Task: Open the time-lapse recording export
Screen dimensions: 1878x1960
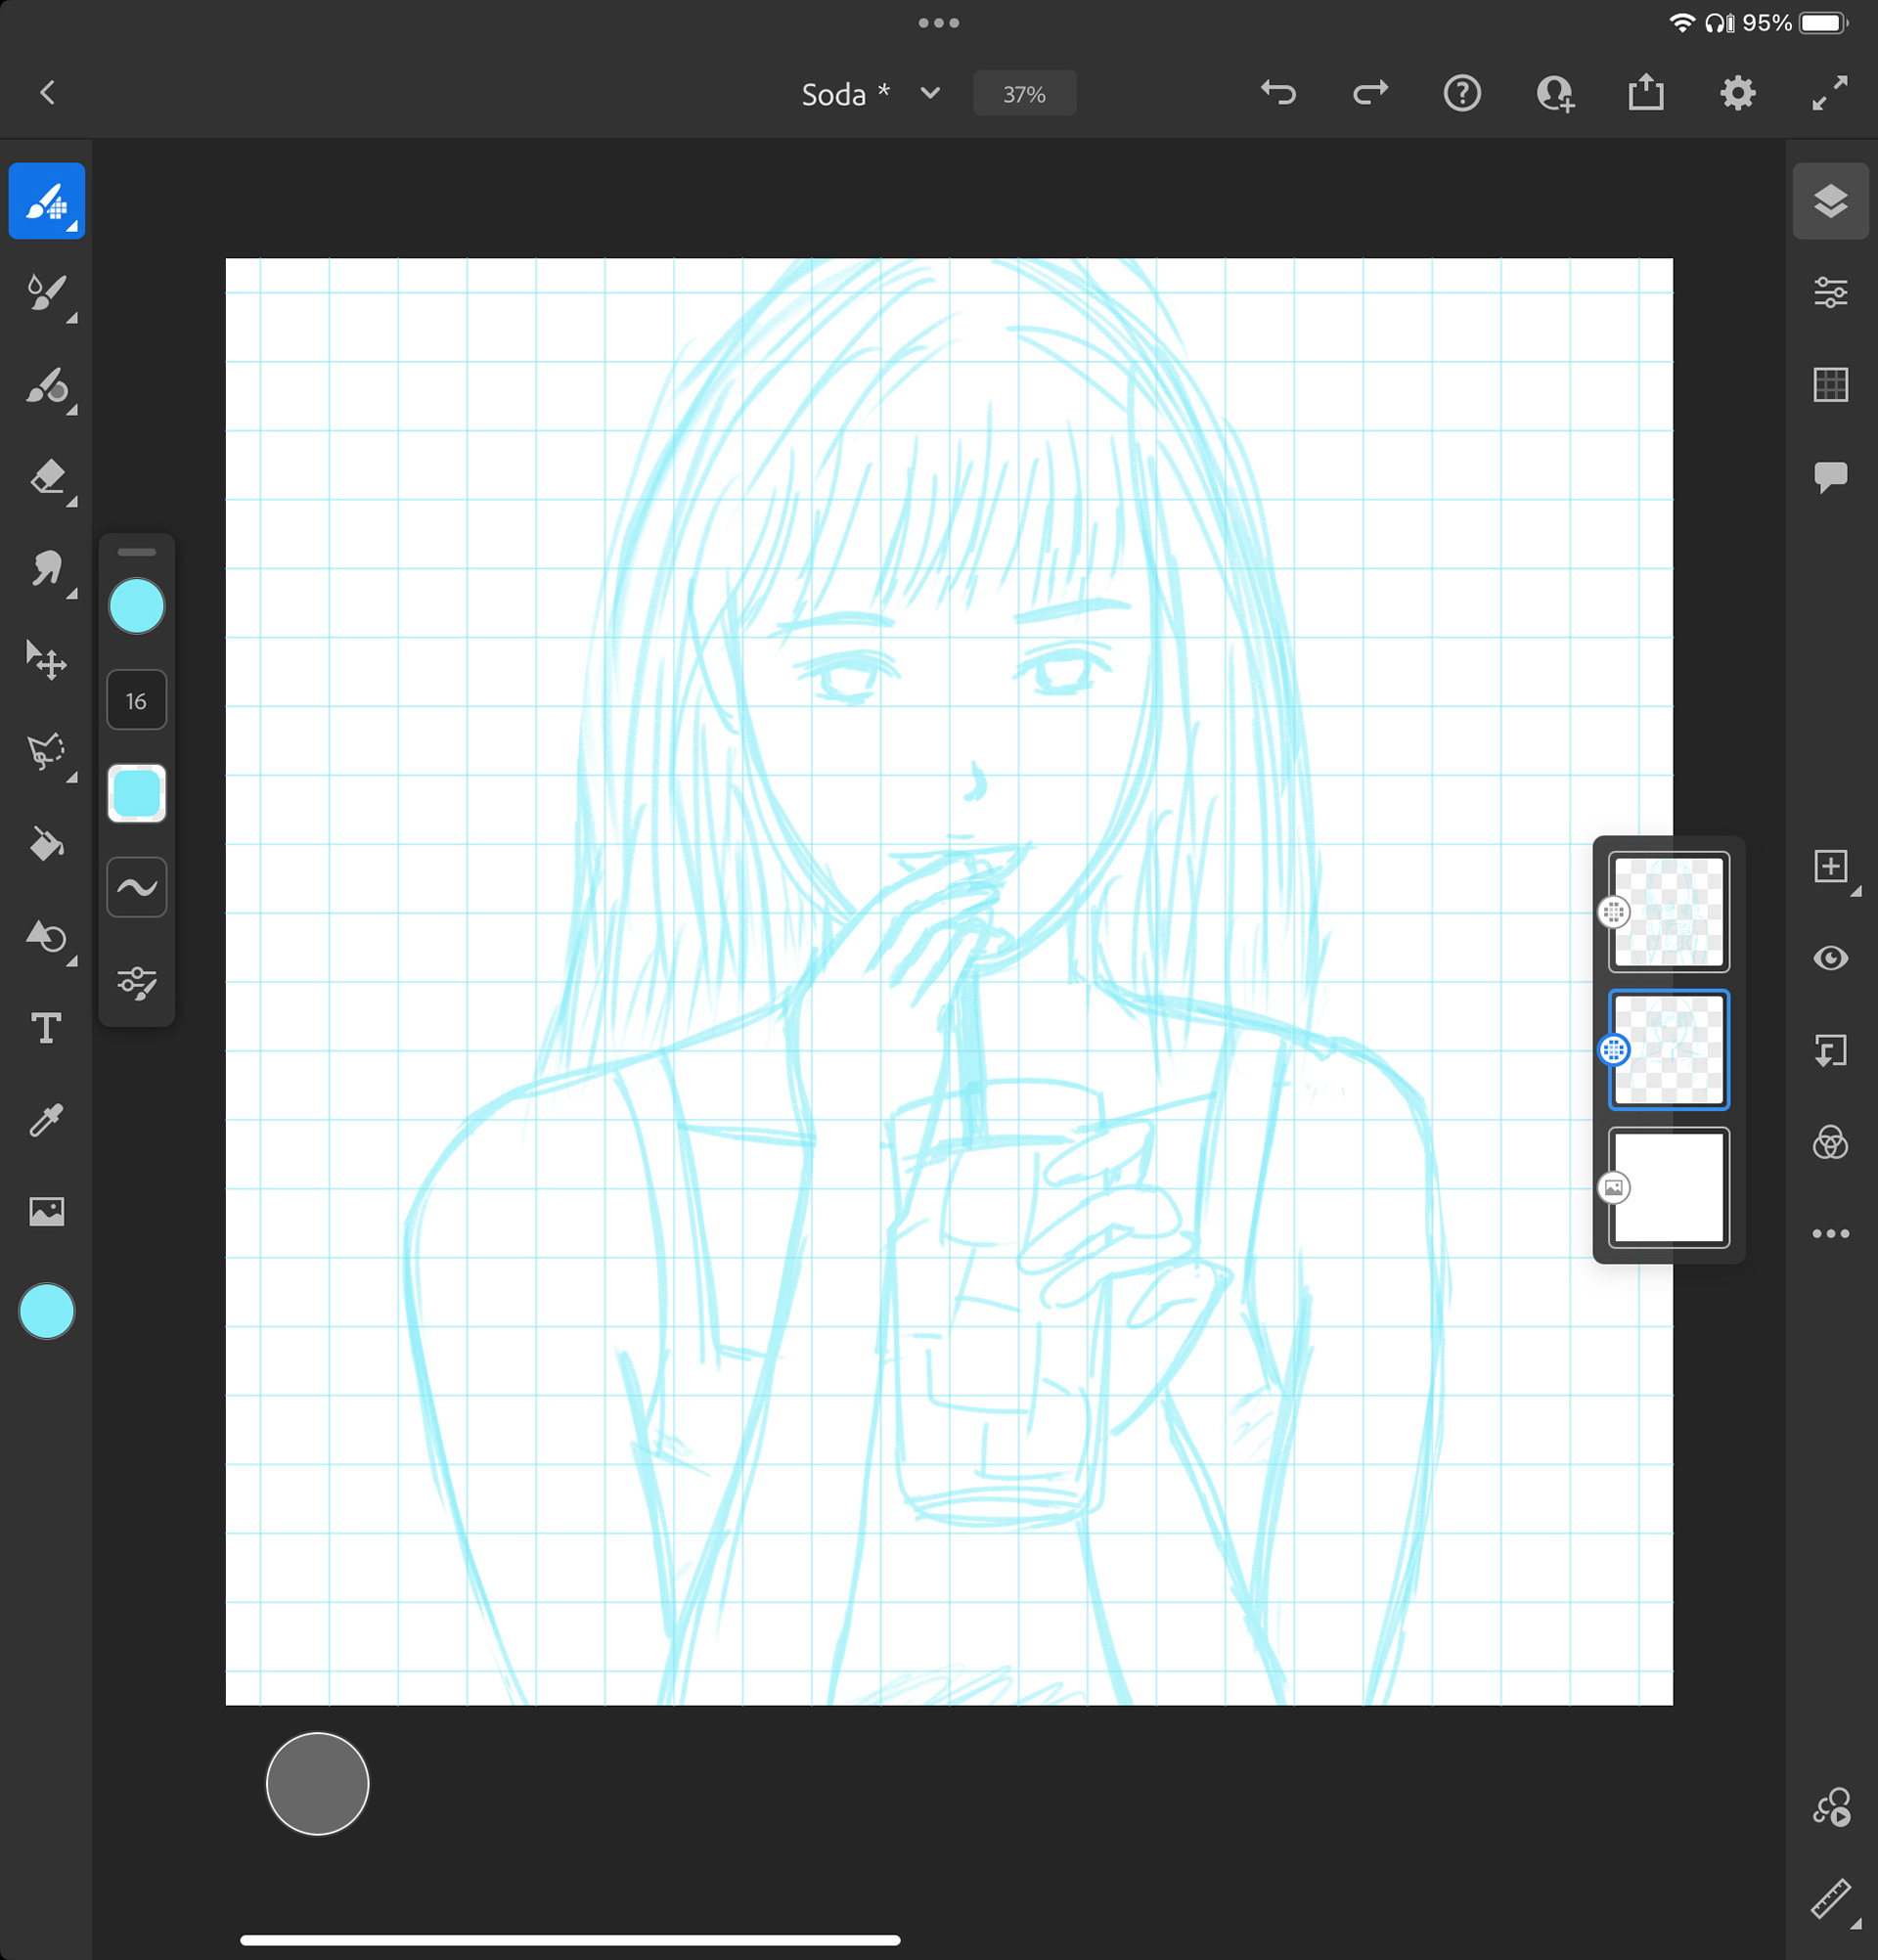Action: (1830, 1808)
